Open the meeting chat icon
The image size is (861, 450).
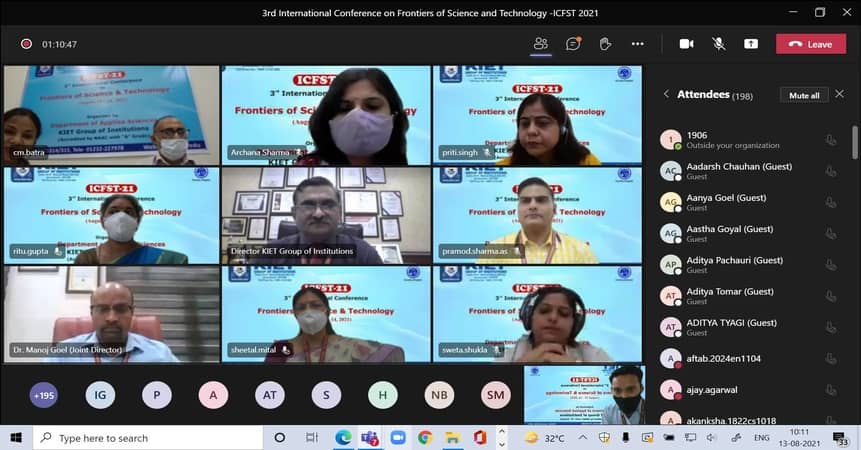(x=573, y=44)
